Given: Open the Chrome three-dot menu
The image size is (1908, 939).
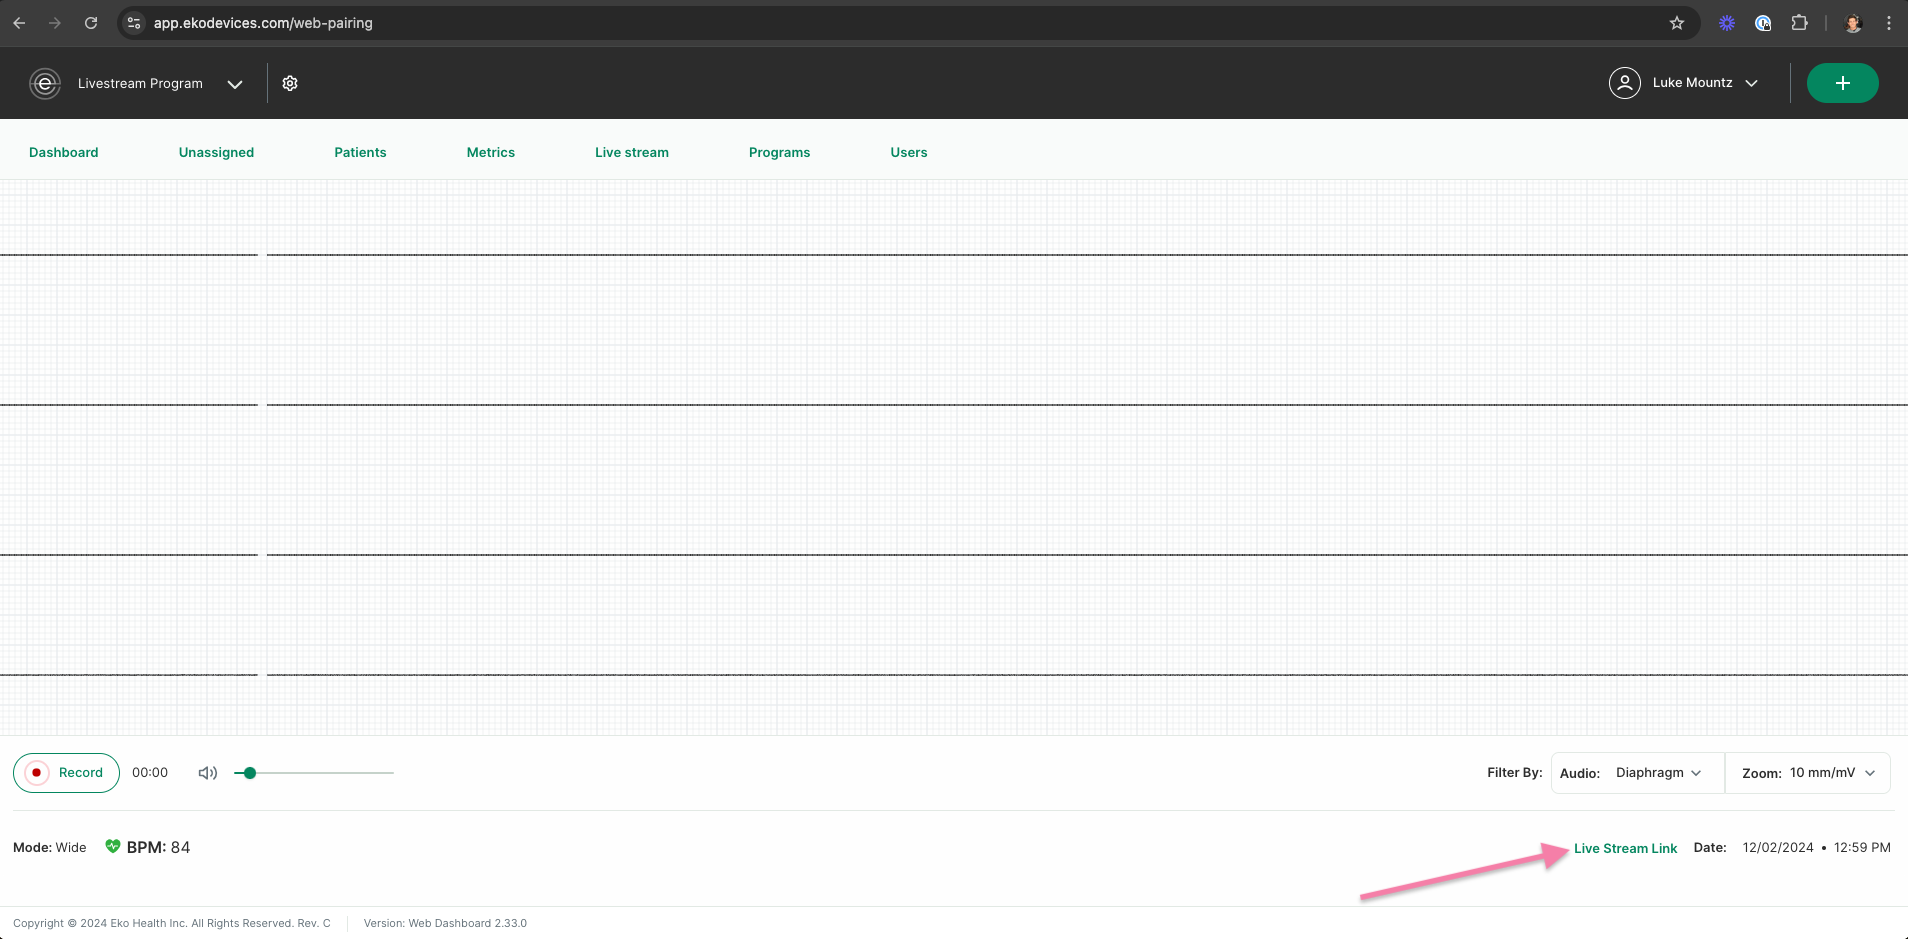Looking at the screenshot, I should click(1889, 23).
